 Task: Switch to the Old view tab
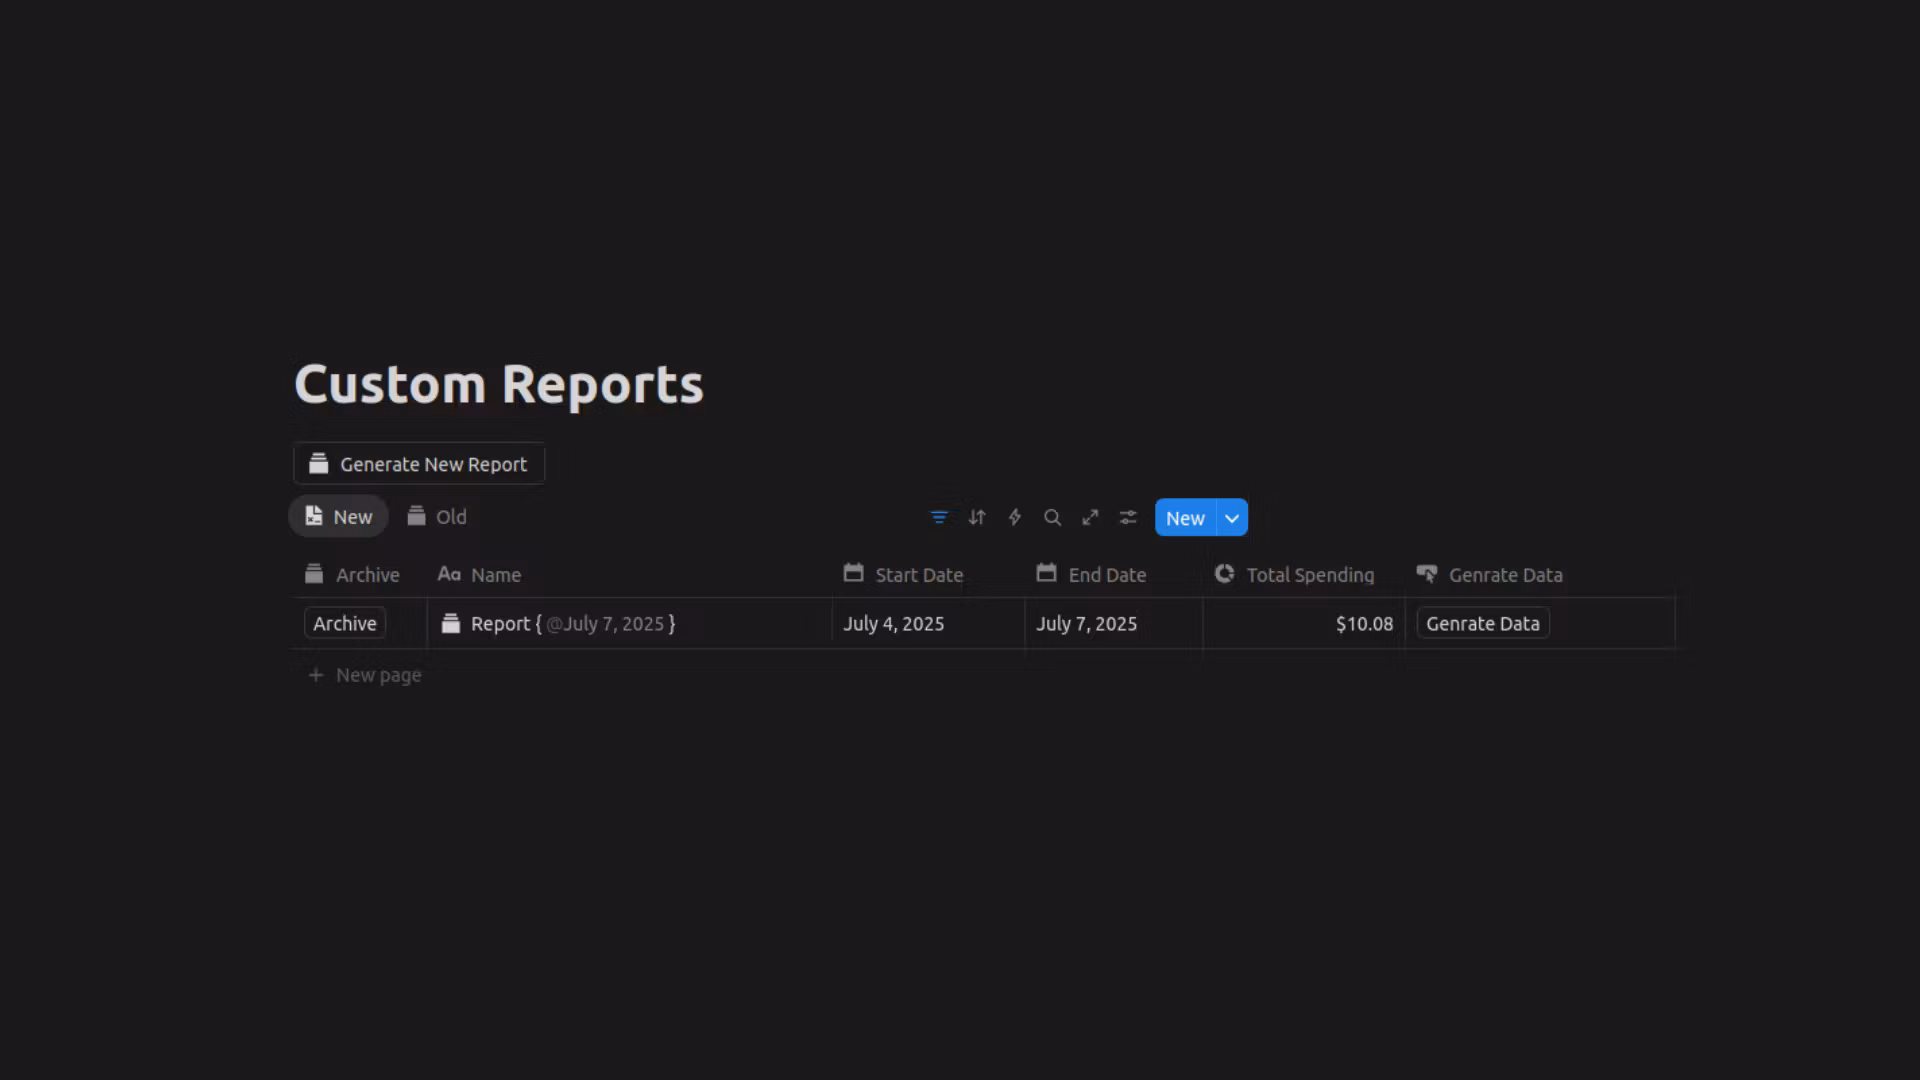tap(437, 516)
